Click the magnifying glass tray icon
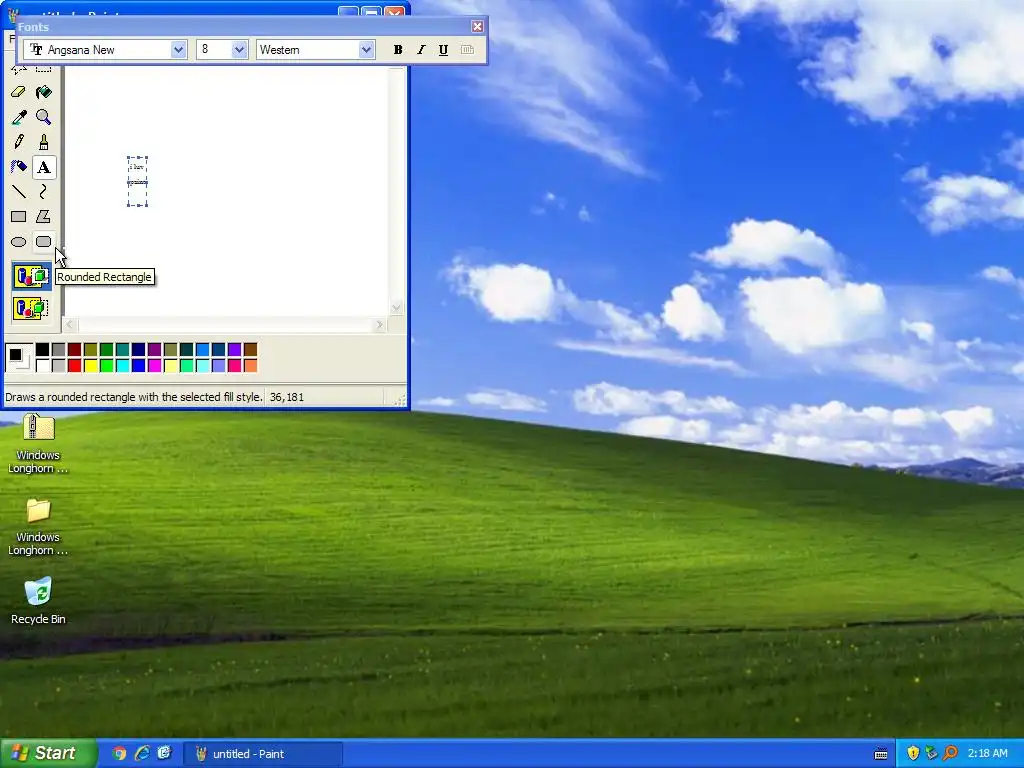This screenshot has height=768, width=1024. click(950, 753)
